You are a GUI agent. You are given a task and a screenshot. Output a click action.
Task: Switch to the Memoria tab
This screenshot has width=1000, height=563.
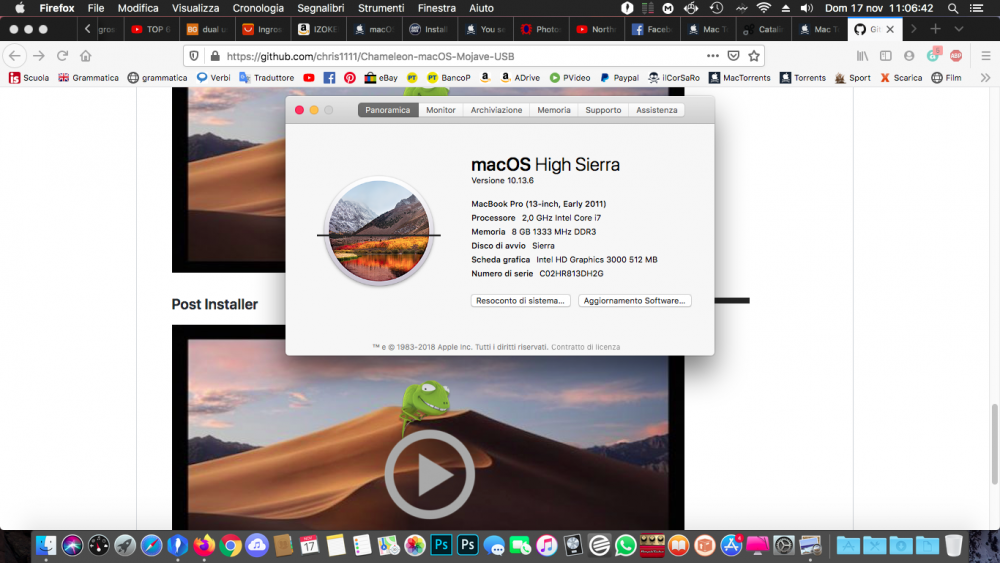[554, 110]
